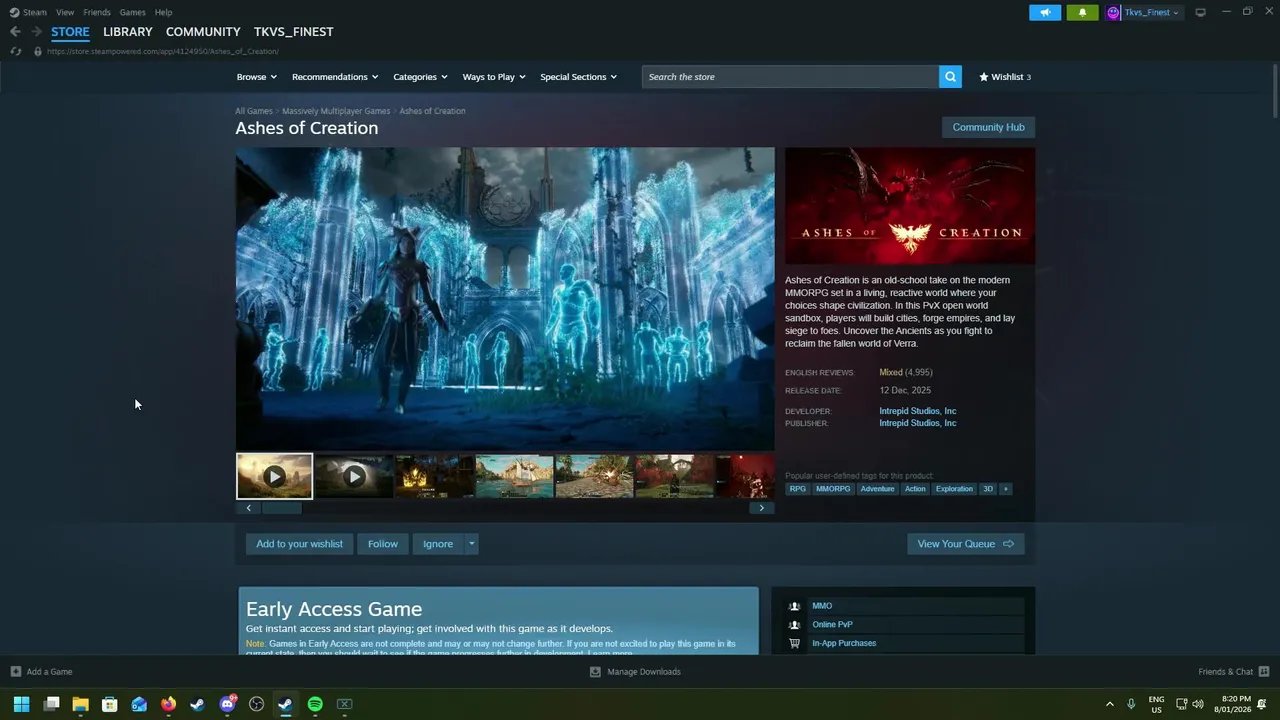Select the sailing ship screenshot thumbnail

pos(514,477)
